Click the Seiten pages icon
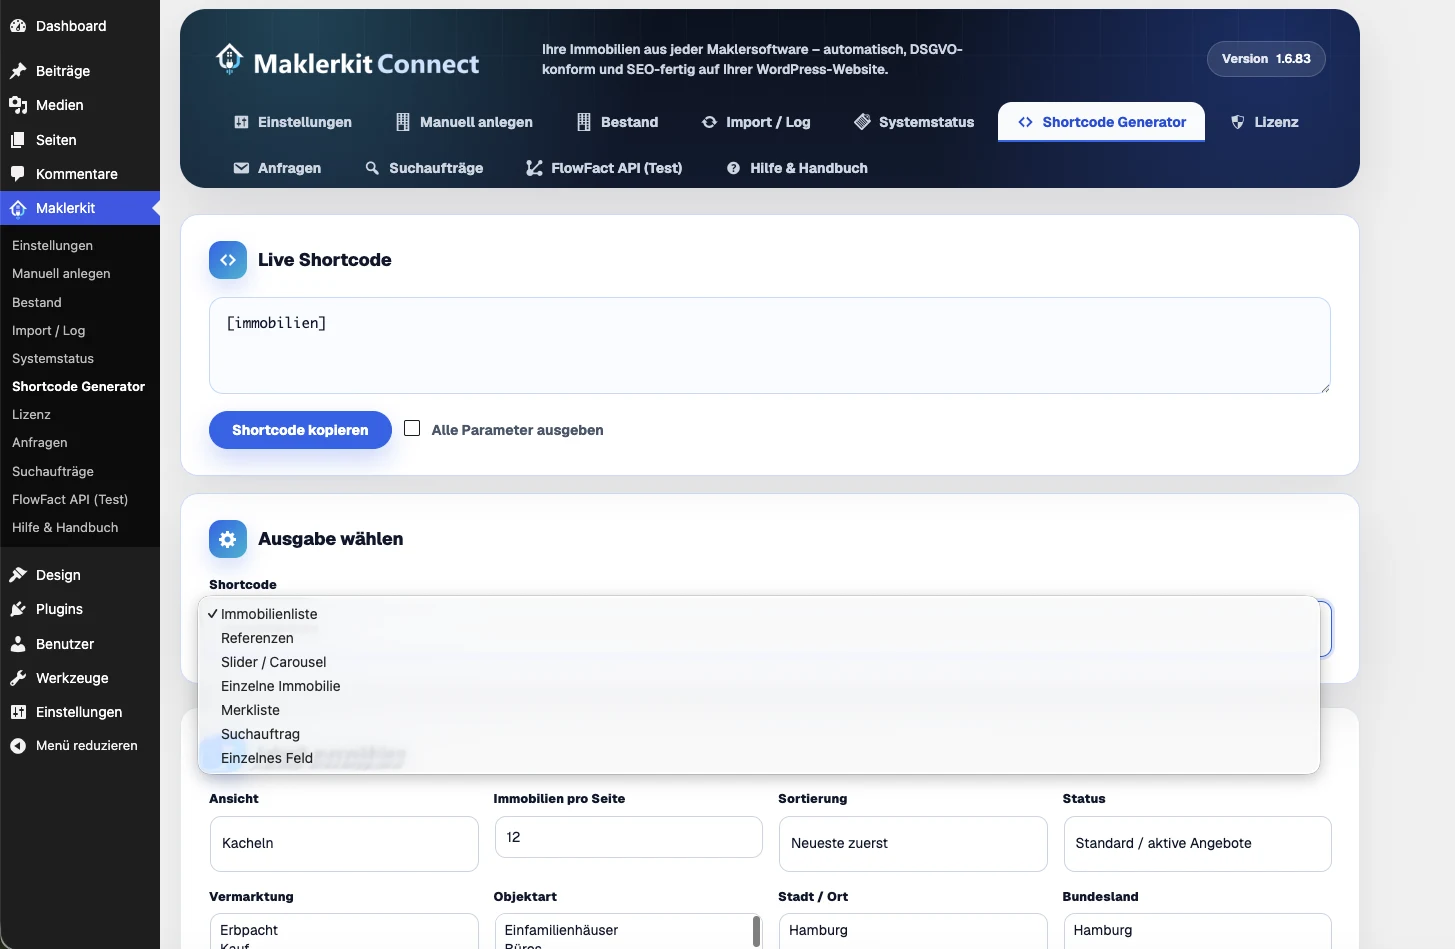1455x949 pixels. tap(18, 140)
